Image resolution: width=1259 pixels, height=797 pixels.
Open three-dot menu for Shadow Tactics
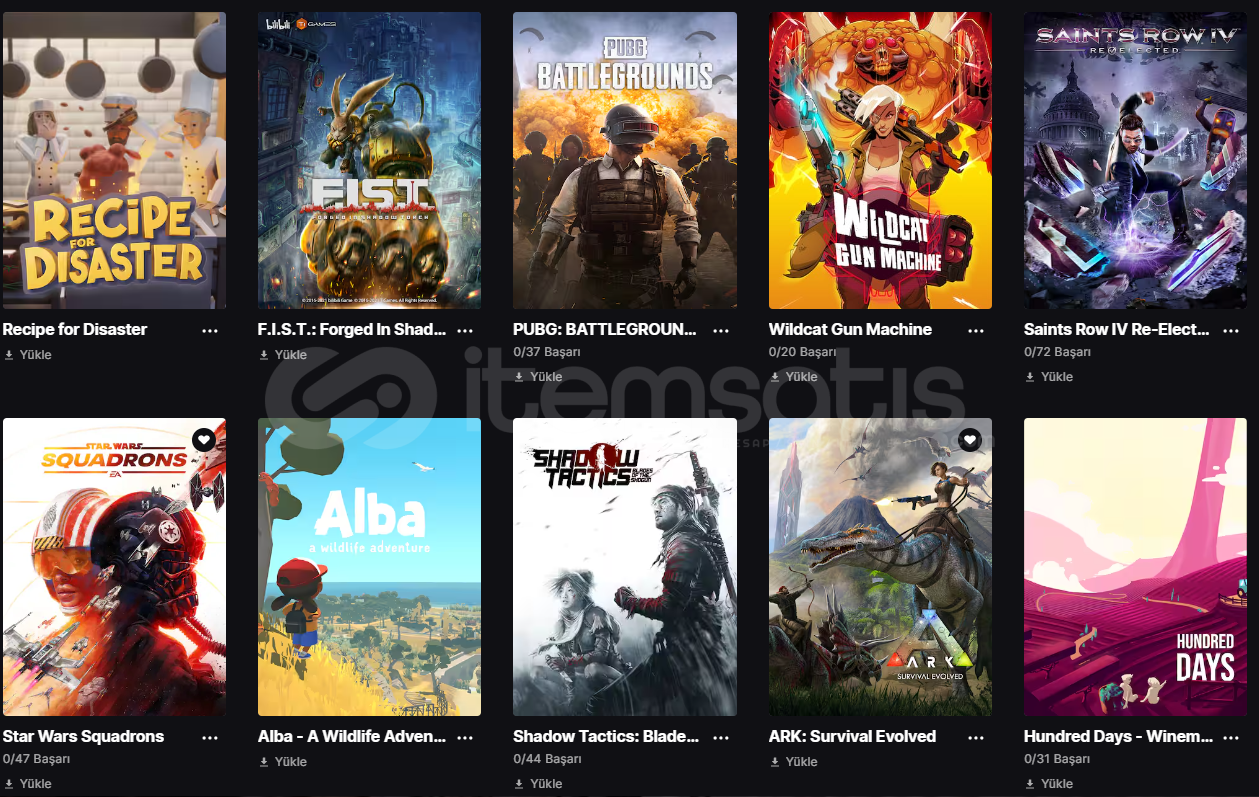(x=720, y=737)
